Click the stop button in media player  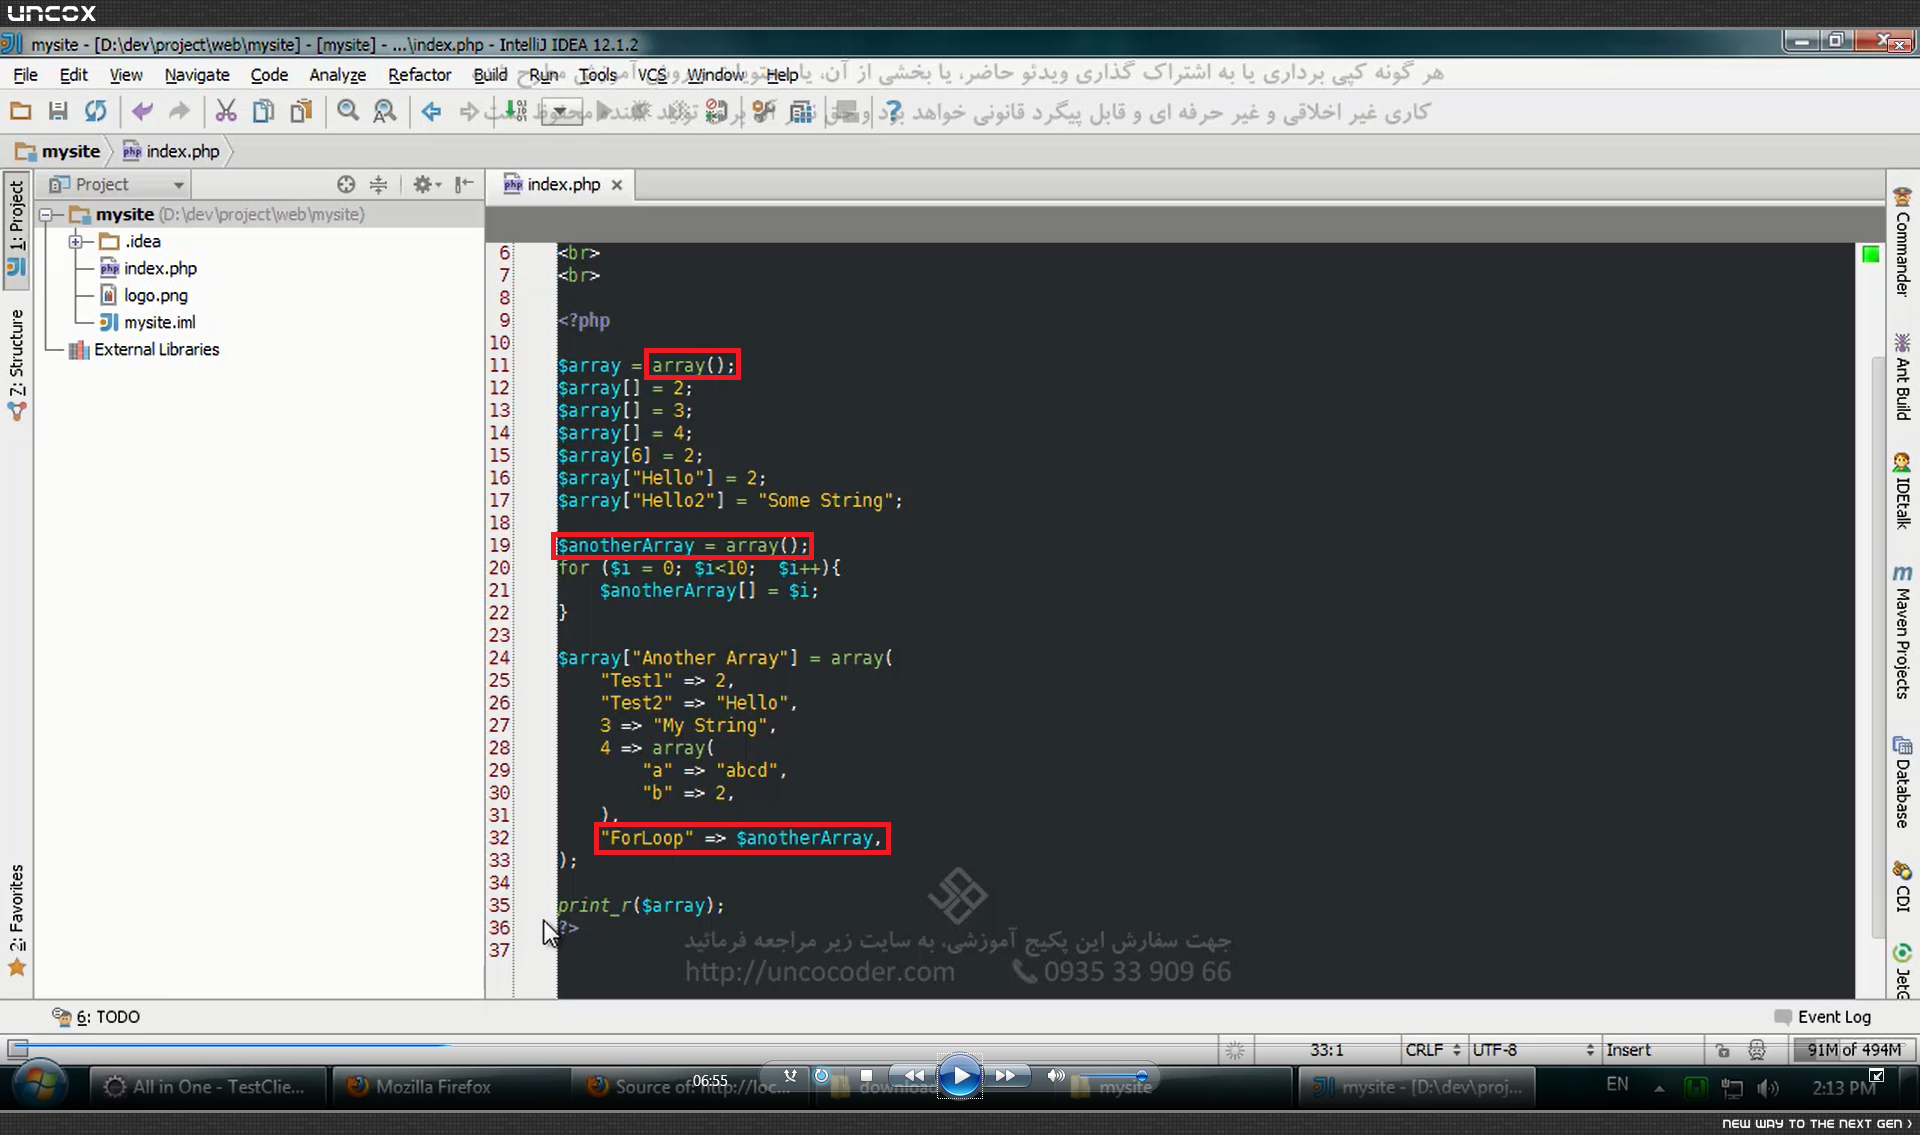[x=866, y=1076]
